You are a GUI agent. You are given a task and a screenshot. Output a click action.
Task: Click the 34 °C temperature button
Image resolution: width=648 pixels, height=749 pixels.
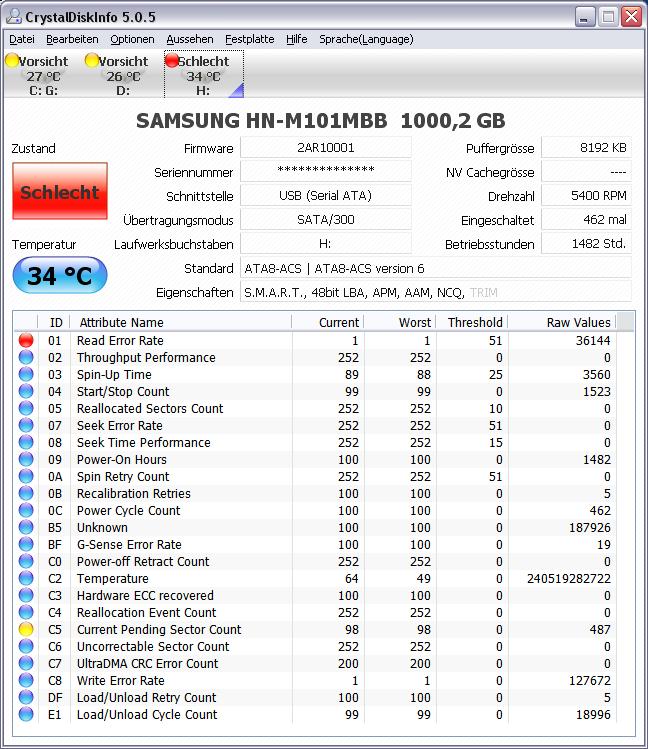[x=60, y=276]
